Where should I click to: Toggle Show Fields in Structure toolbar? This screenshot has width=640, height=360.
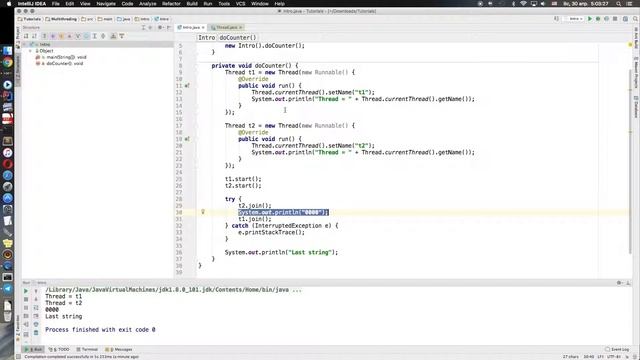61,36
